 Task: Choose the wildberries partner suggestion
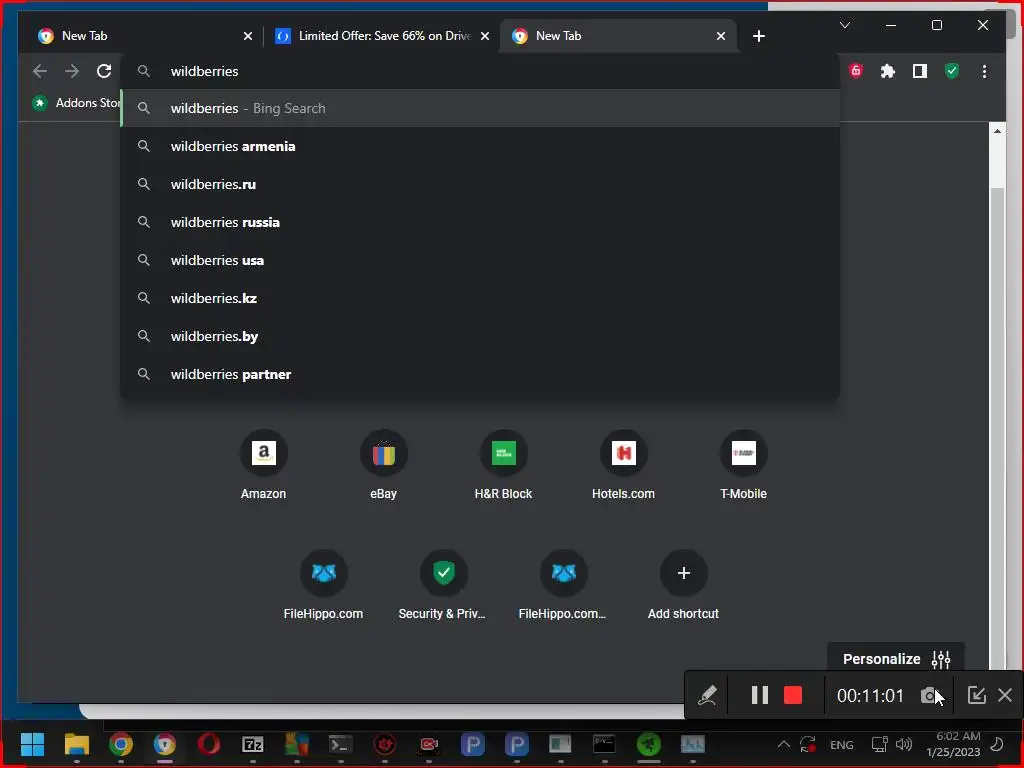[480, 374]
